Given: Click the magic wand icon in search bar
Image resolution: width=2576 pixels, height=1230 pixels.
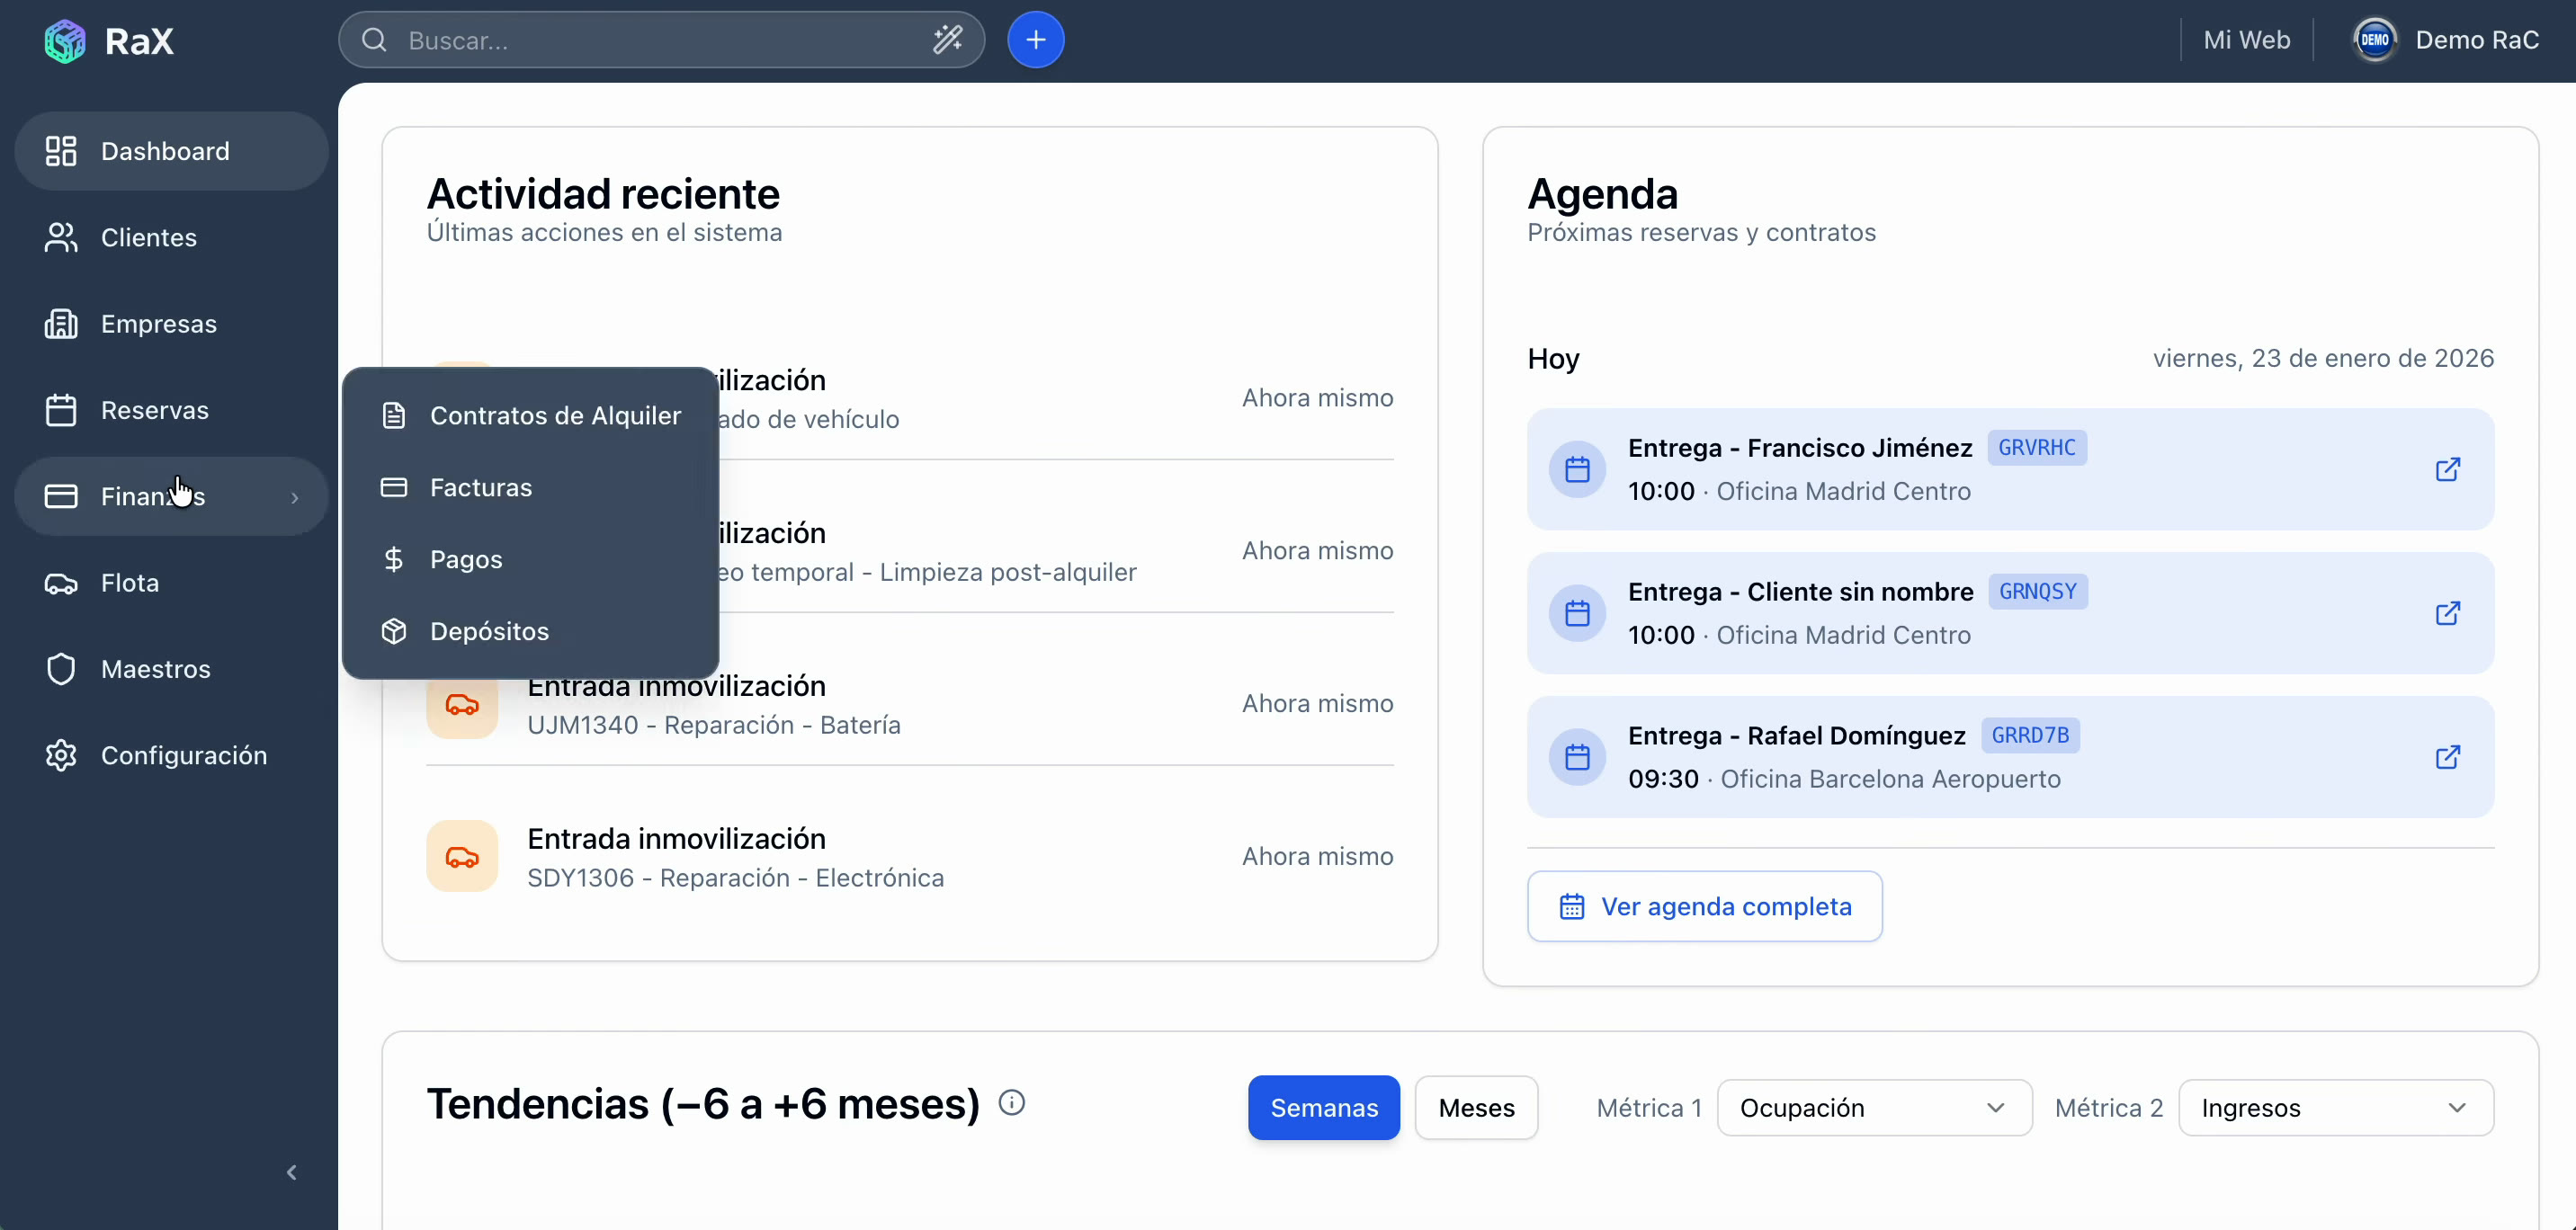Looking at the screenshot, I should click(x=946, y=40).
